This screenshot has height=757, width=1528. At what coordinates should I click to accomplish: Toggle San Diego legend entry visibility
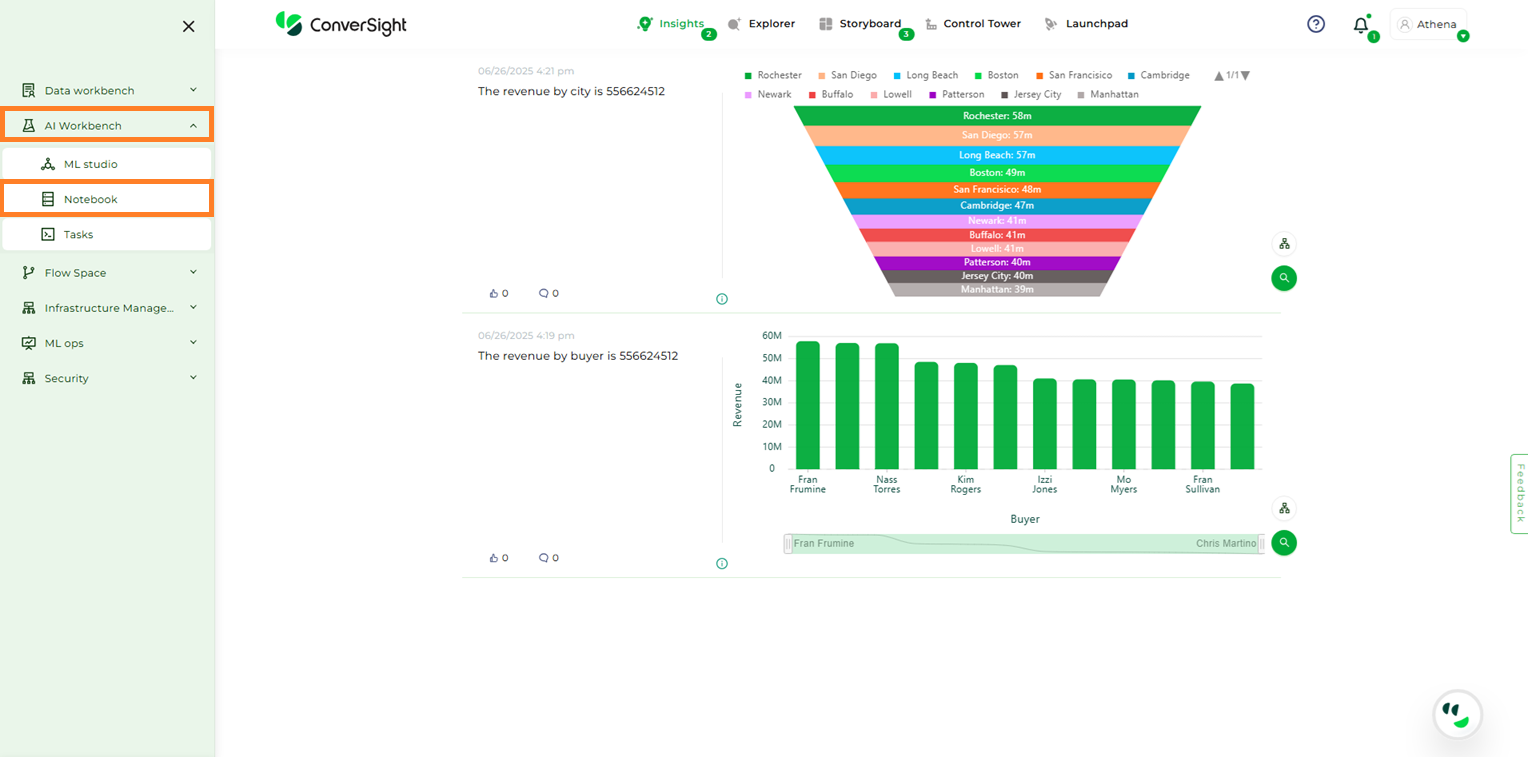coord(847,76)
